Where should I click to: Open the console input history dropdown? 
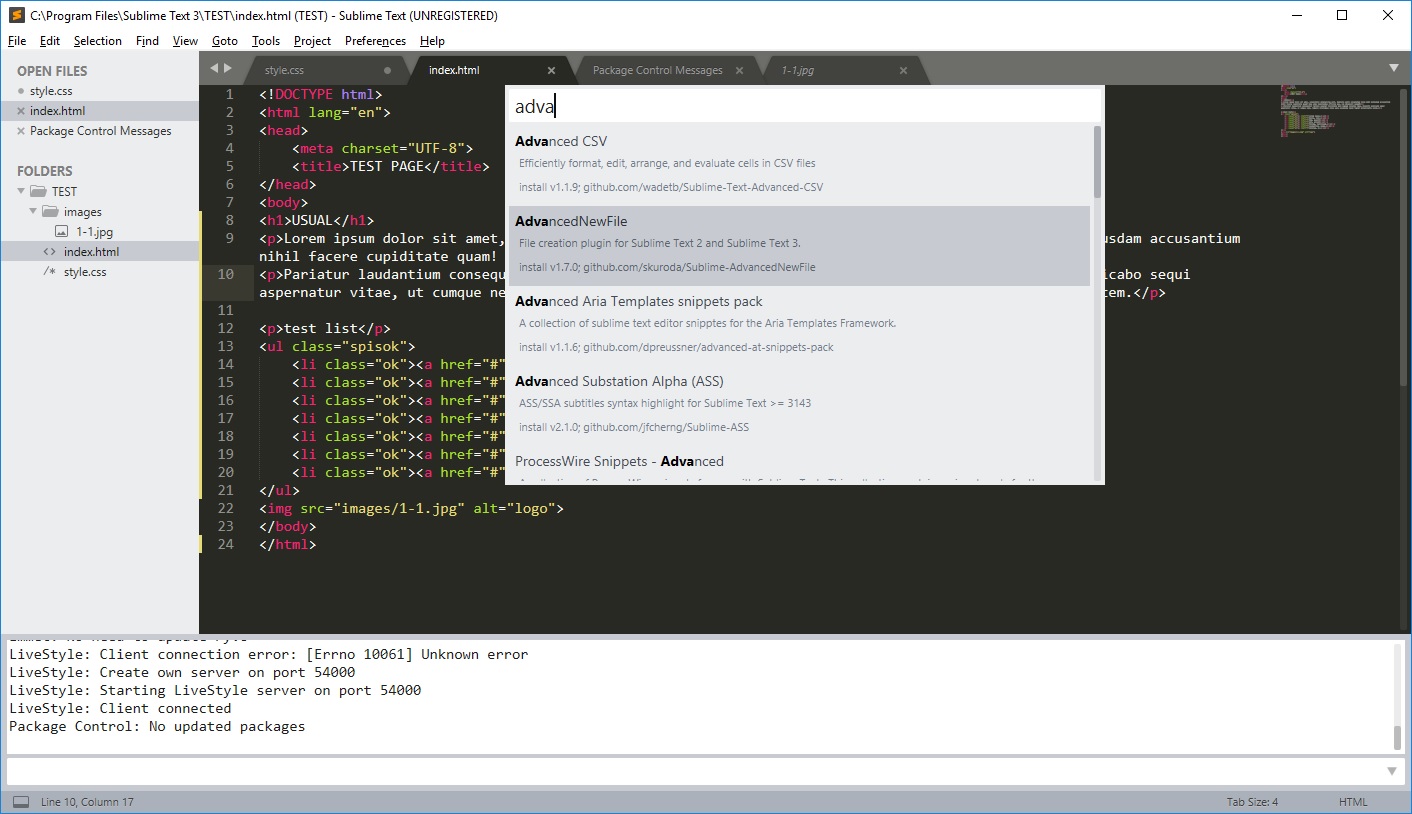tap(1392, 771)
